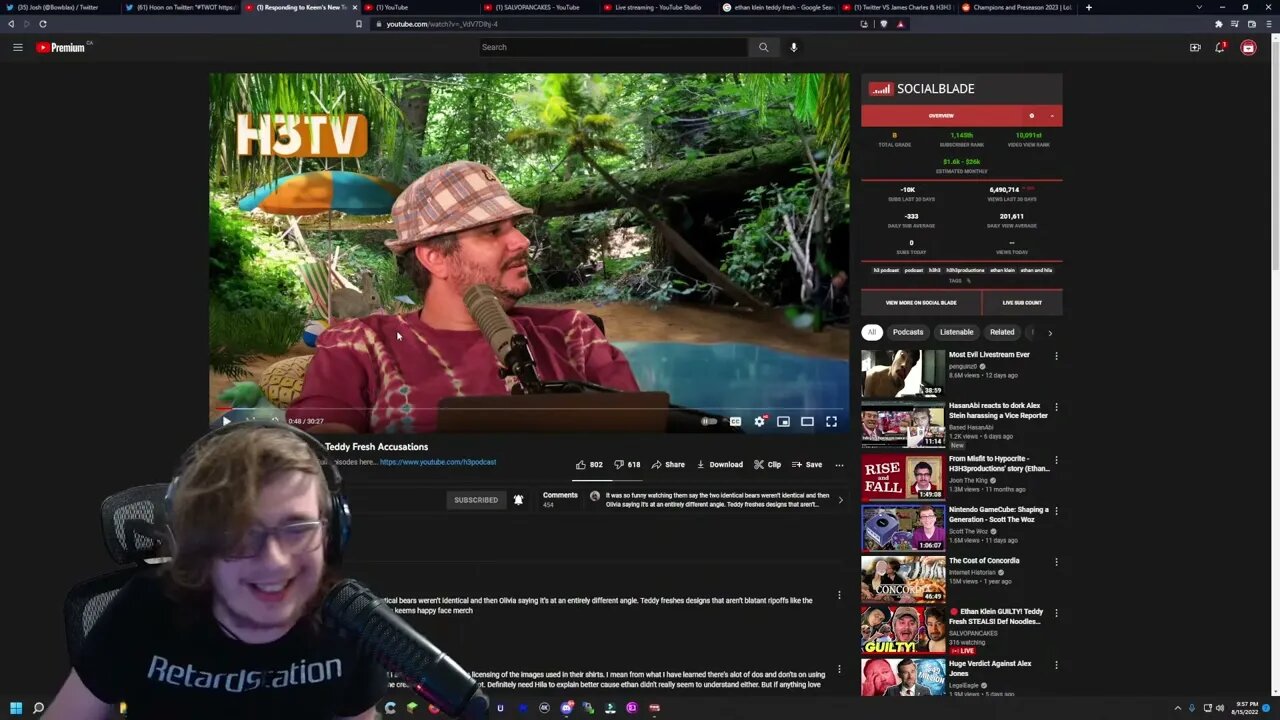Open options for From Misfit to Hypocrite

click(x=1056, y=460)
